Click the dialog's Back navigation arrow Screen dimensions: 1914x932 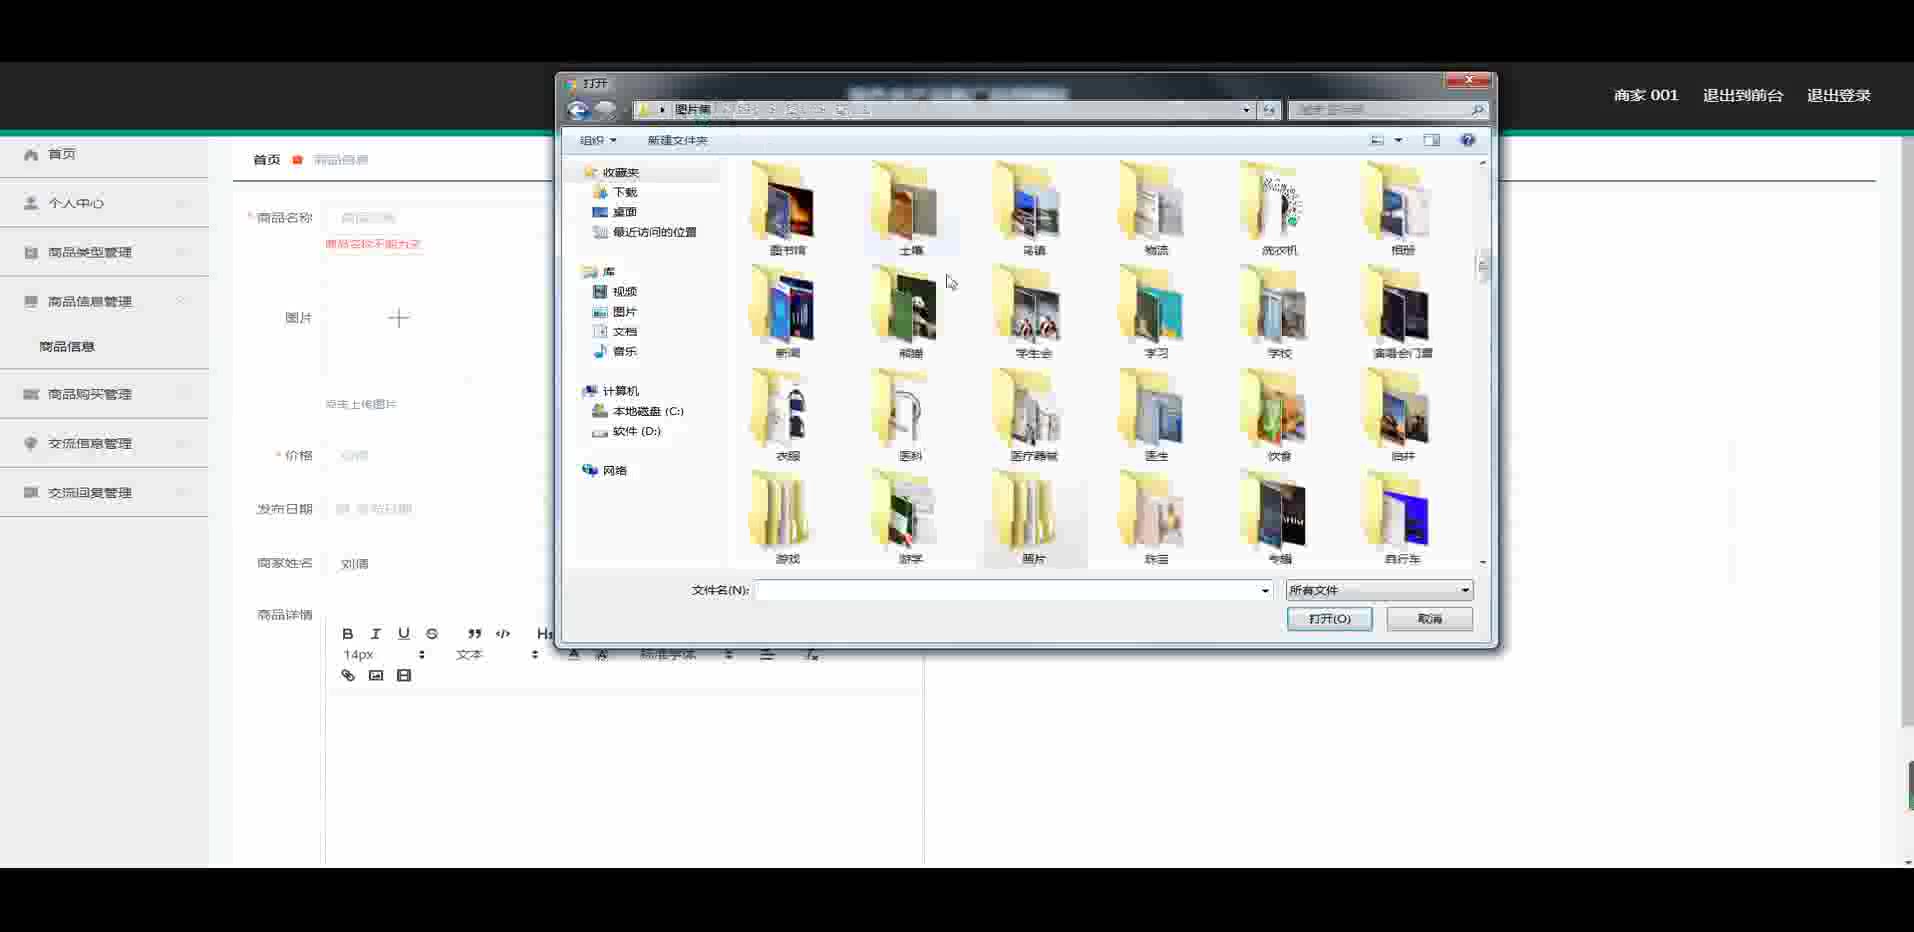[578, 110]
